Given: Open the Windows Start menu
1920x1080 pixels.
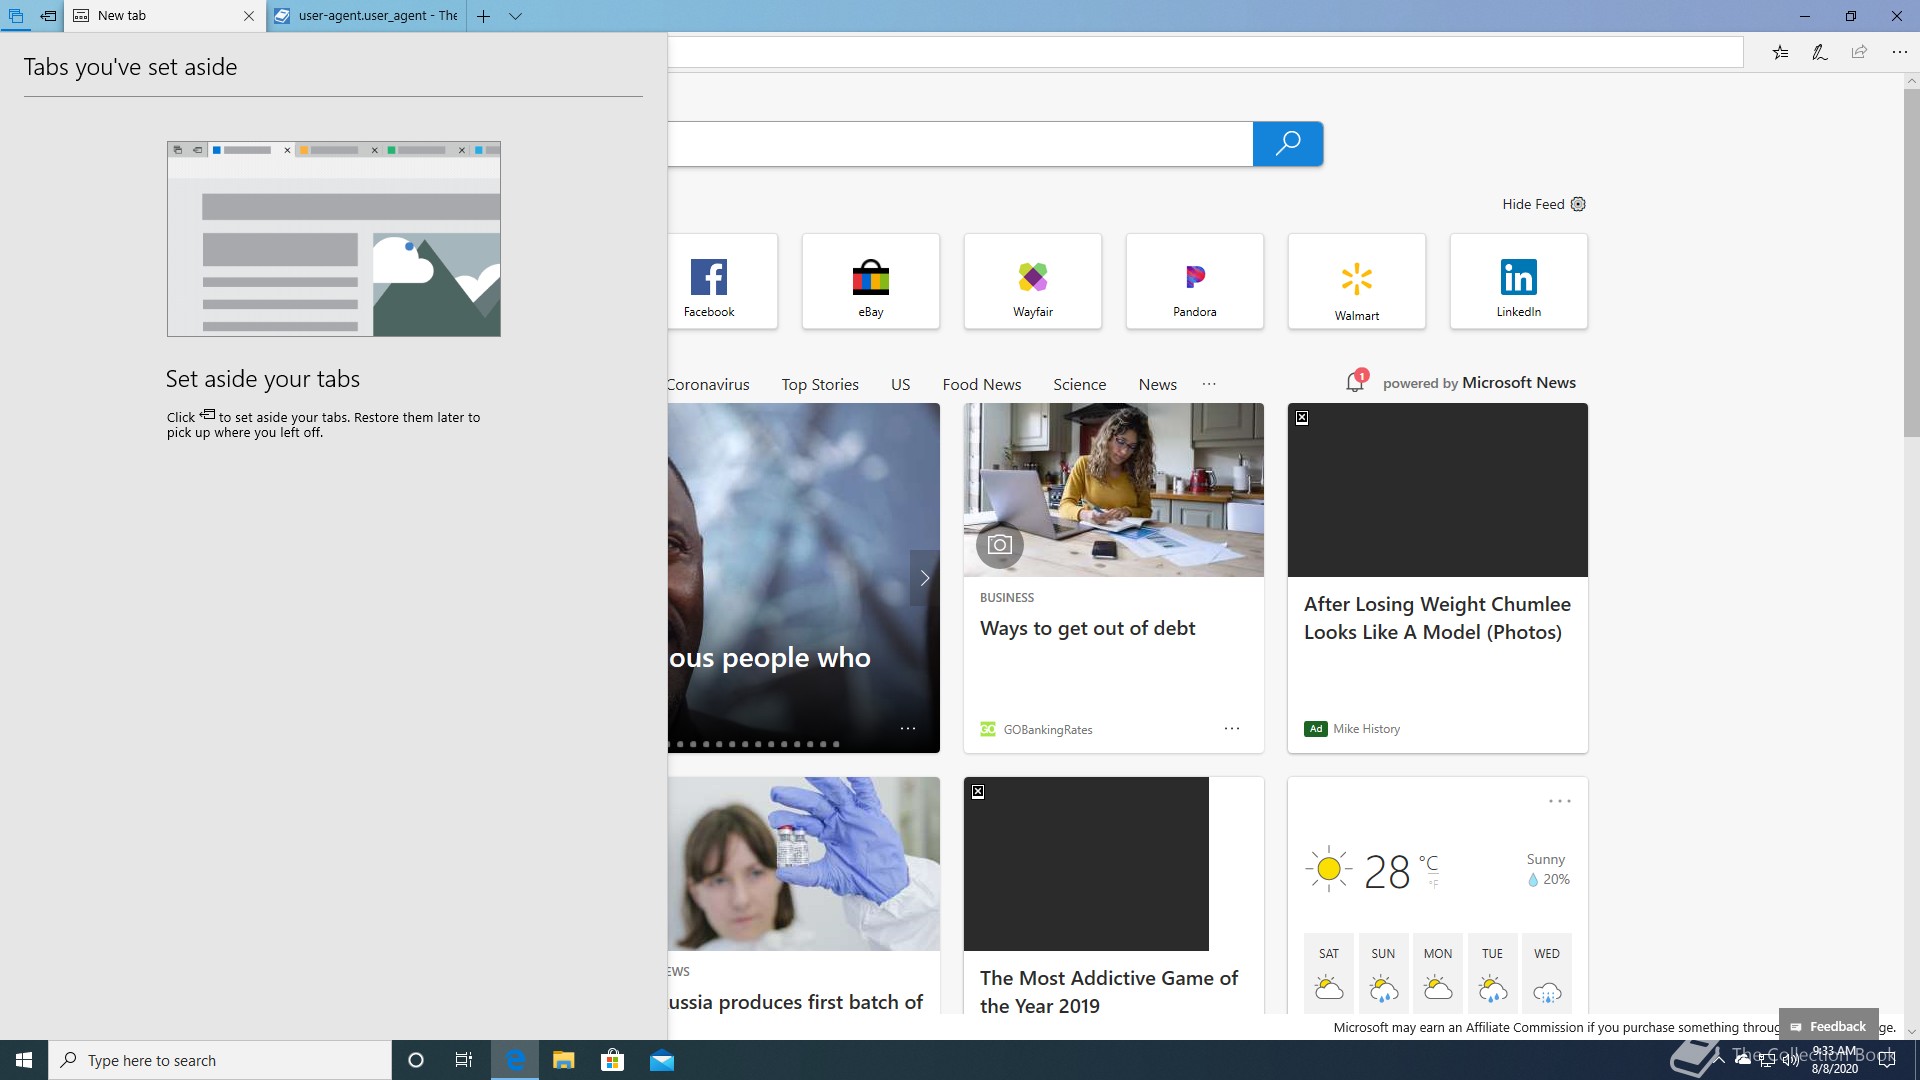Looking at the screenshot, I should click(24, 1060).
